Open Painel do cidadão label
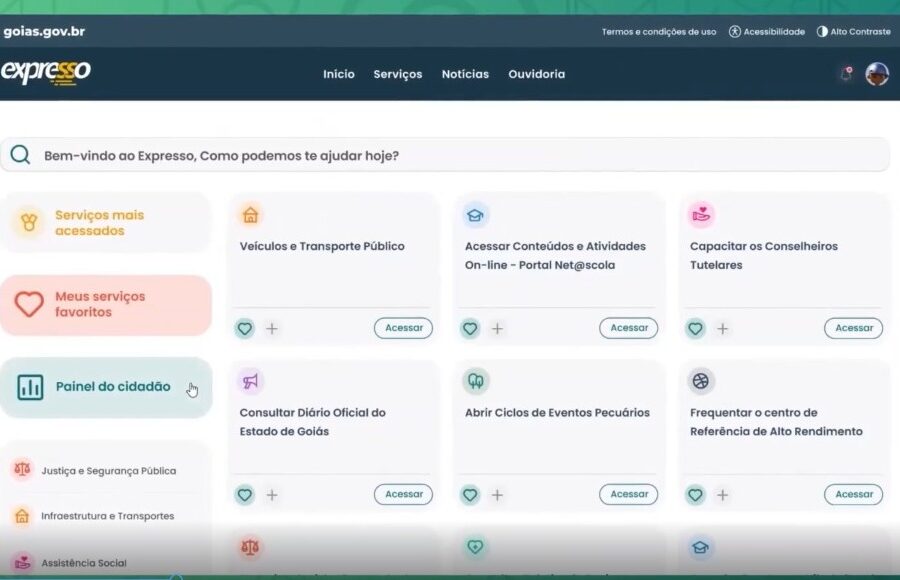Image resolution: width=900 pixels, height=580 pixels. pyautogui.click(x=113, y=386)
